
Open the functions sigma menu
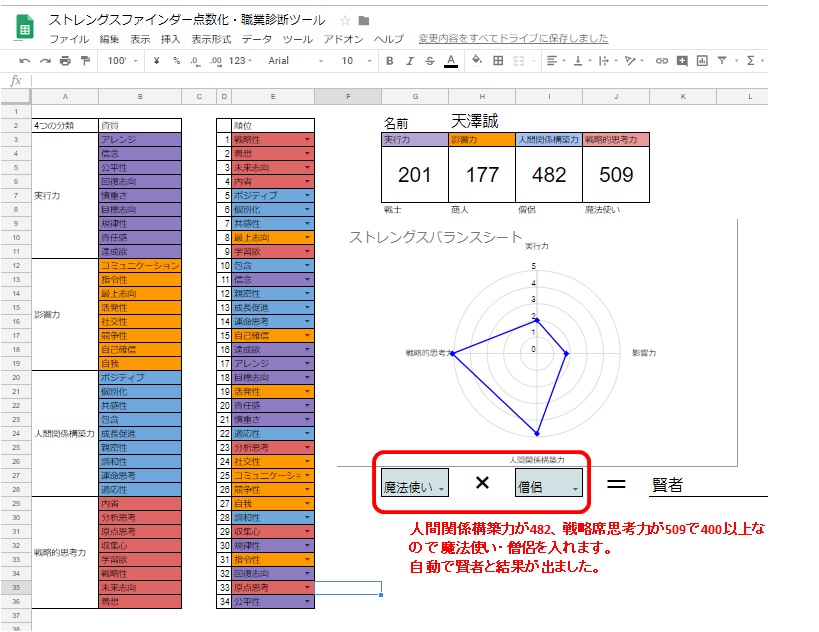coord(751,61)
